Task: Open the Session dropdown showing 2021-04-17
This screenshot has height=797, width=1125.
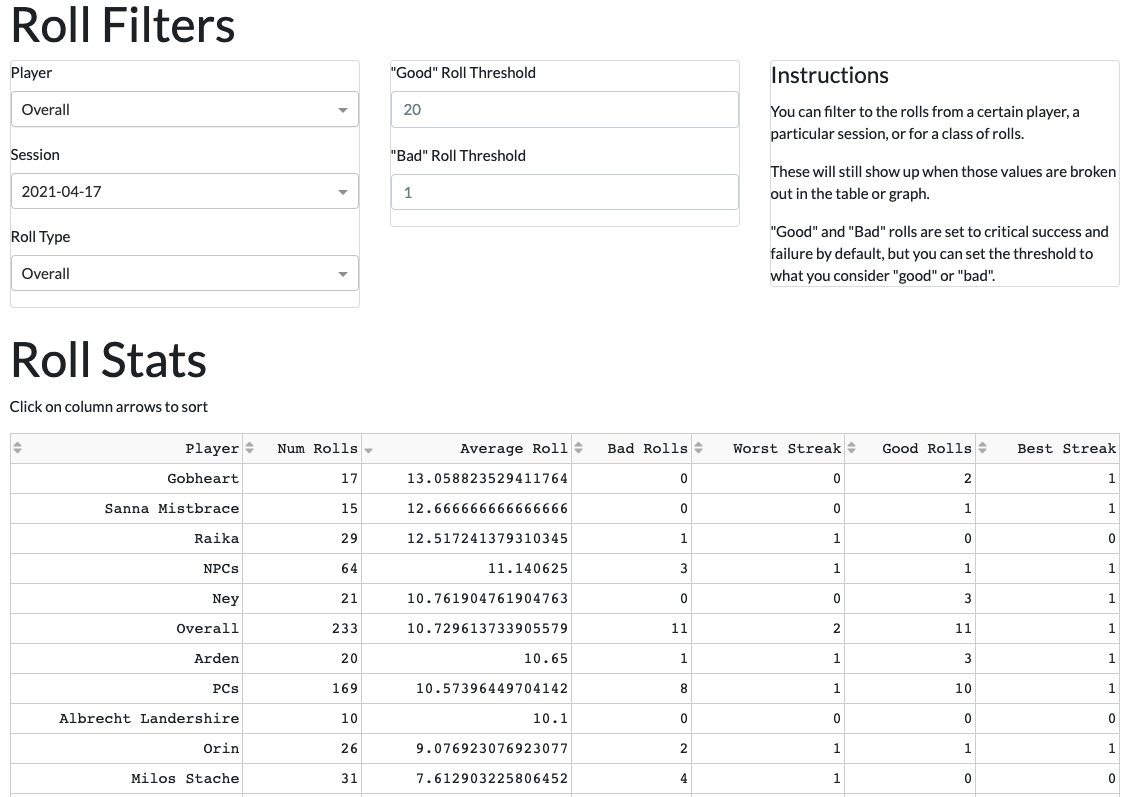Action: pos(184,192)
